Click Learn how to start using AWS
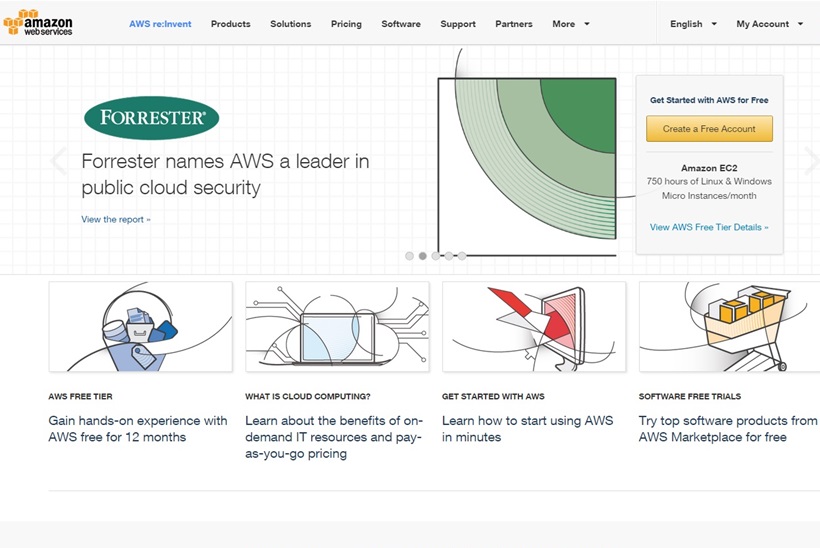Screen dimensions: 820x548 (527, 429)
